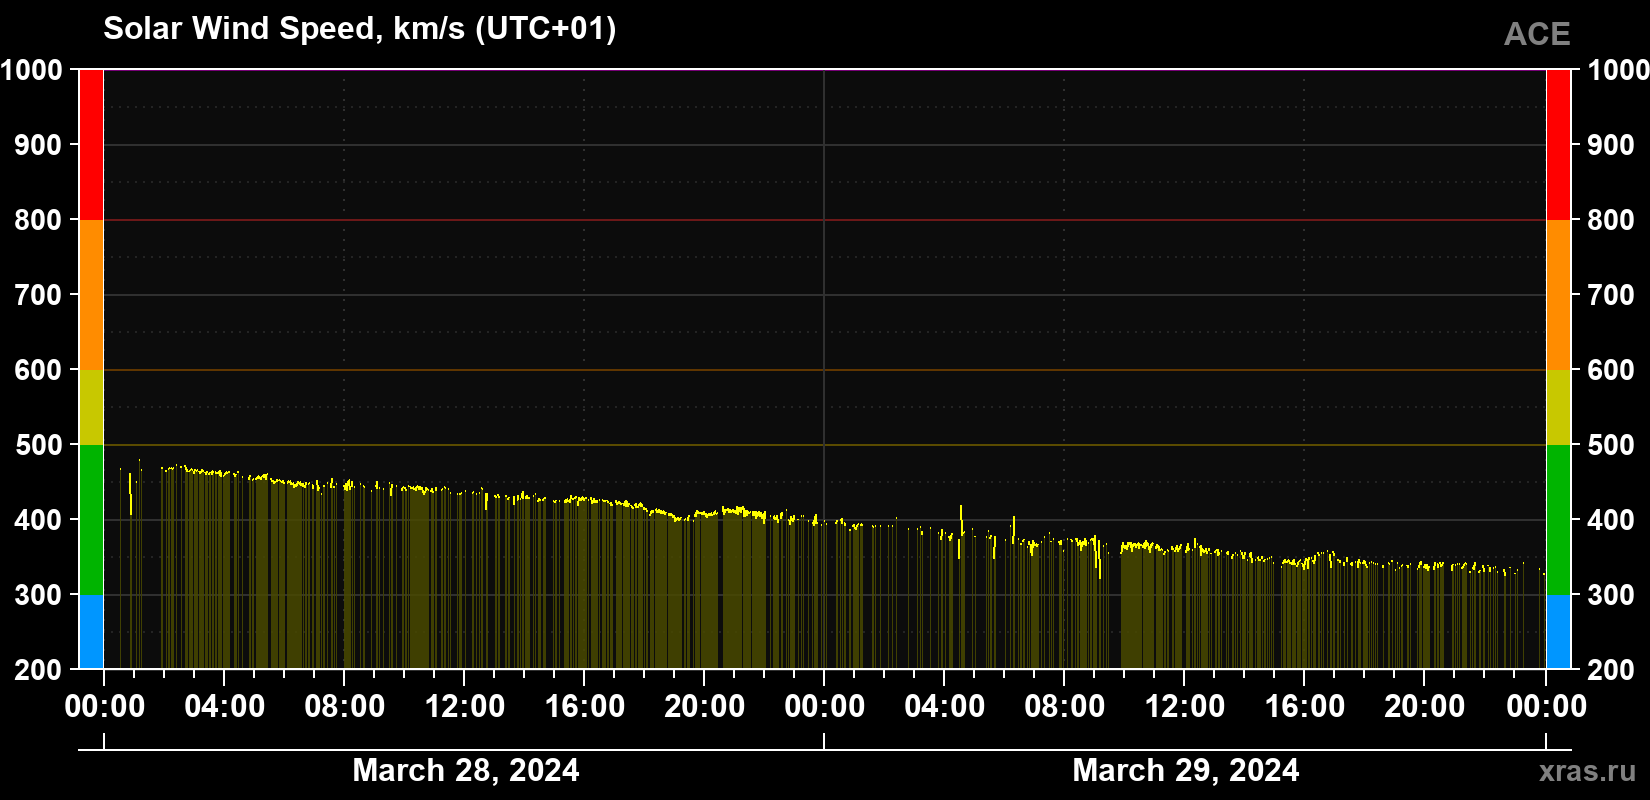Click the green band on left speed scale
This screenshot has width=1650, height=800.
tap(91, 520)
